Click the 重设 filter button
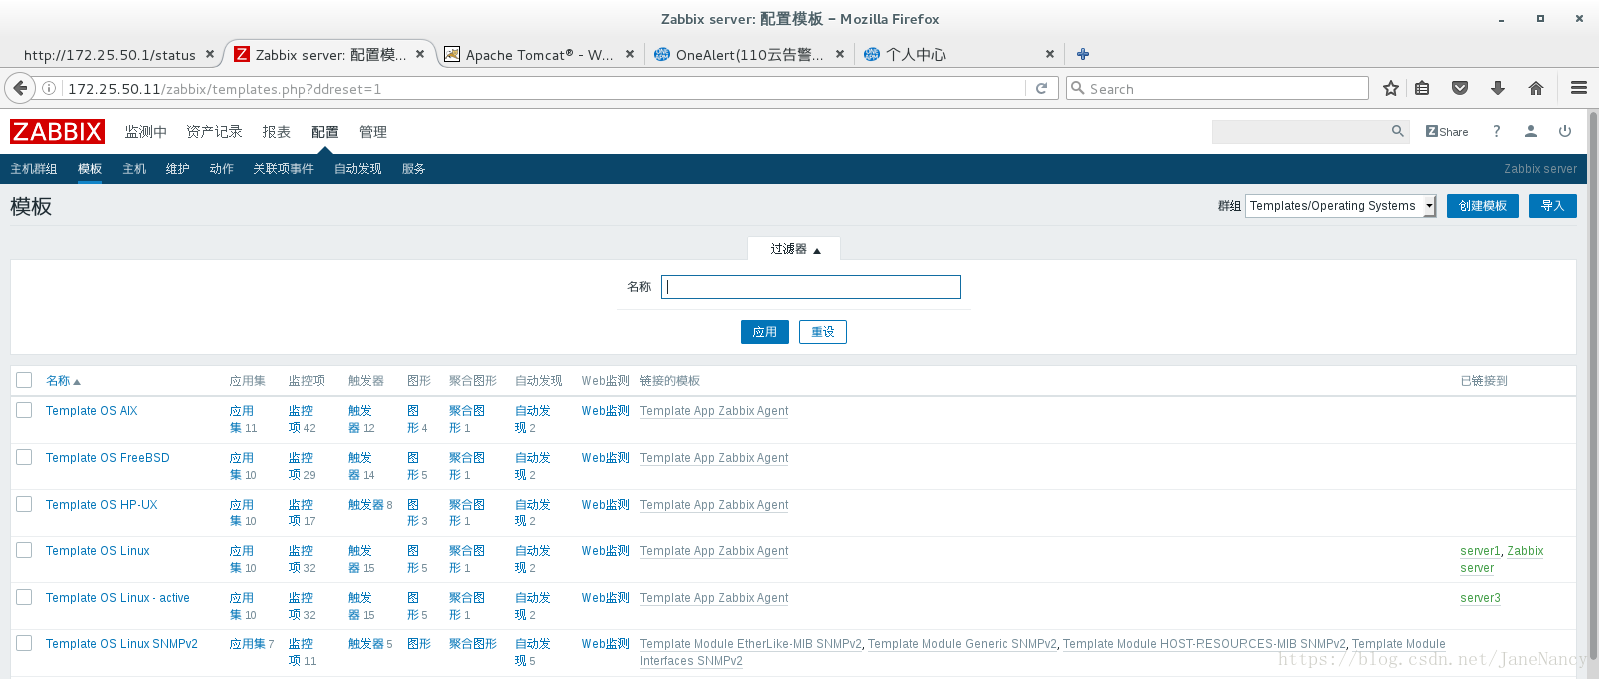This screenshot has height=679, width=1599. [823, 332]
